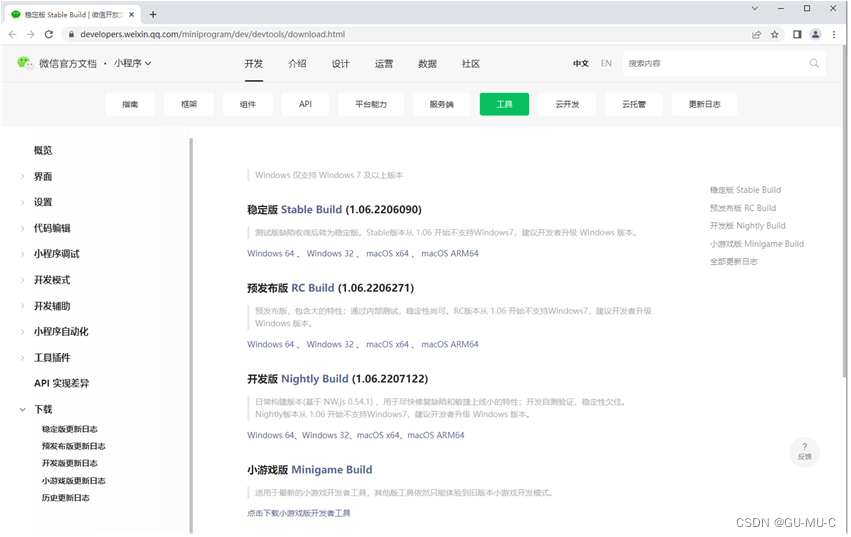
Task: Download RC Build macOS x64
Action: click(388, 344)
